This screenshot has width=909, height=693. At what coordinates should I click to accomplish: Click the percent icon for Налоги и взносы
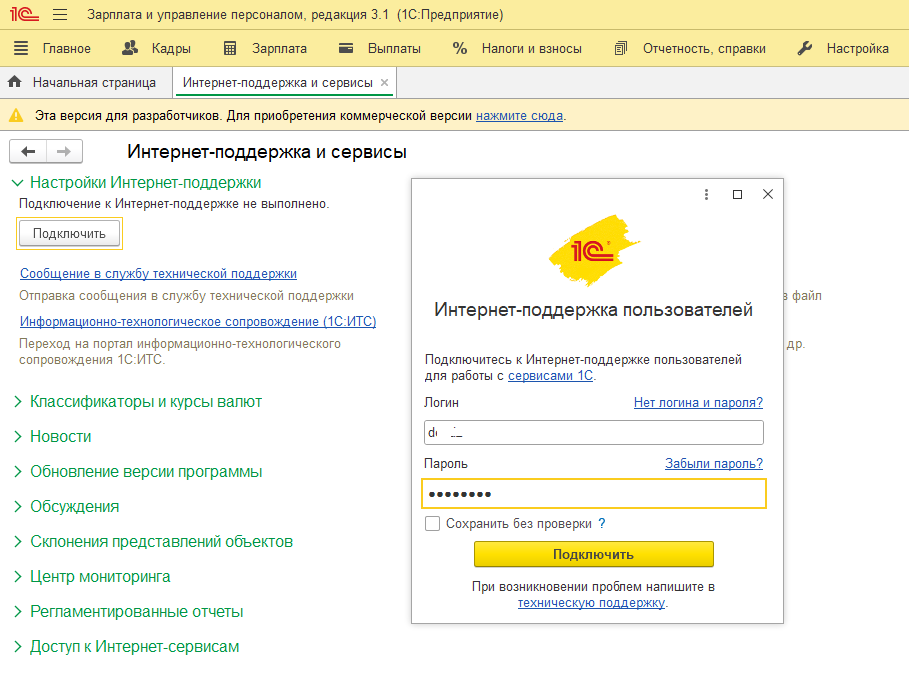(x=460, y=48)
